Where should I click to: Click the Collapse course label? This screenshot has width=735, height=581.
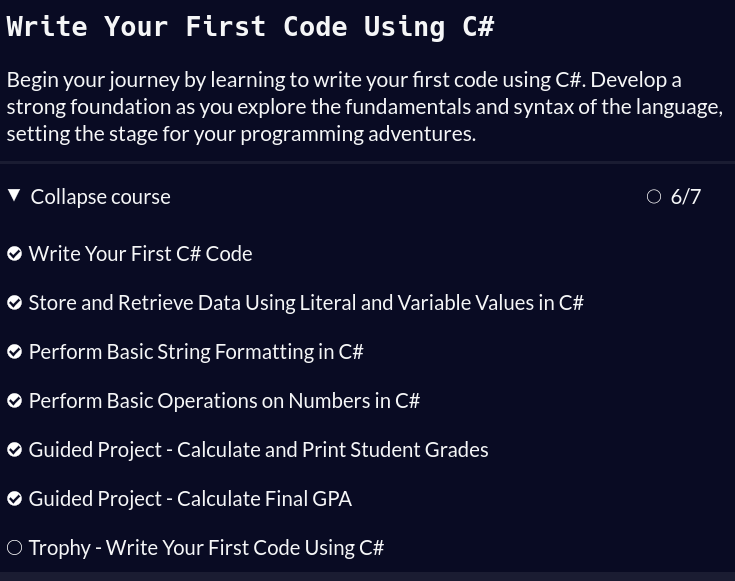point(100,197)
